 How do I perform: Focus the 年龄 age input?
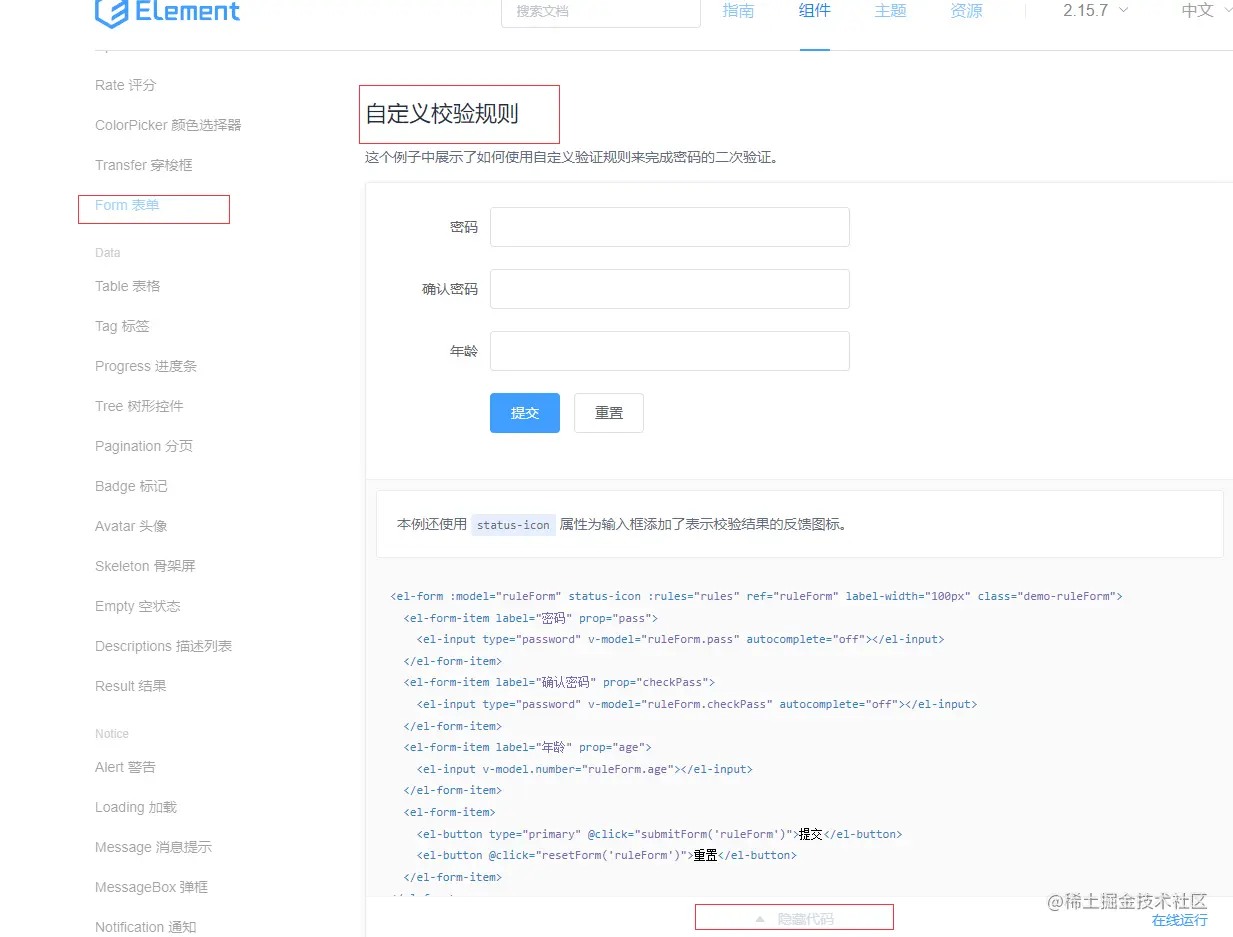coord(670,351)
